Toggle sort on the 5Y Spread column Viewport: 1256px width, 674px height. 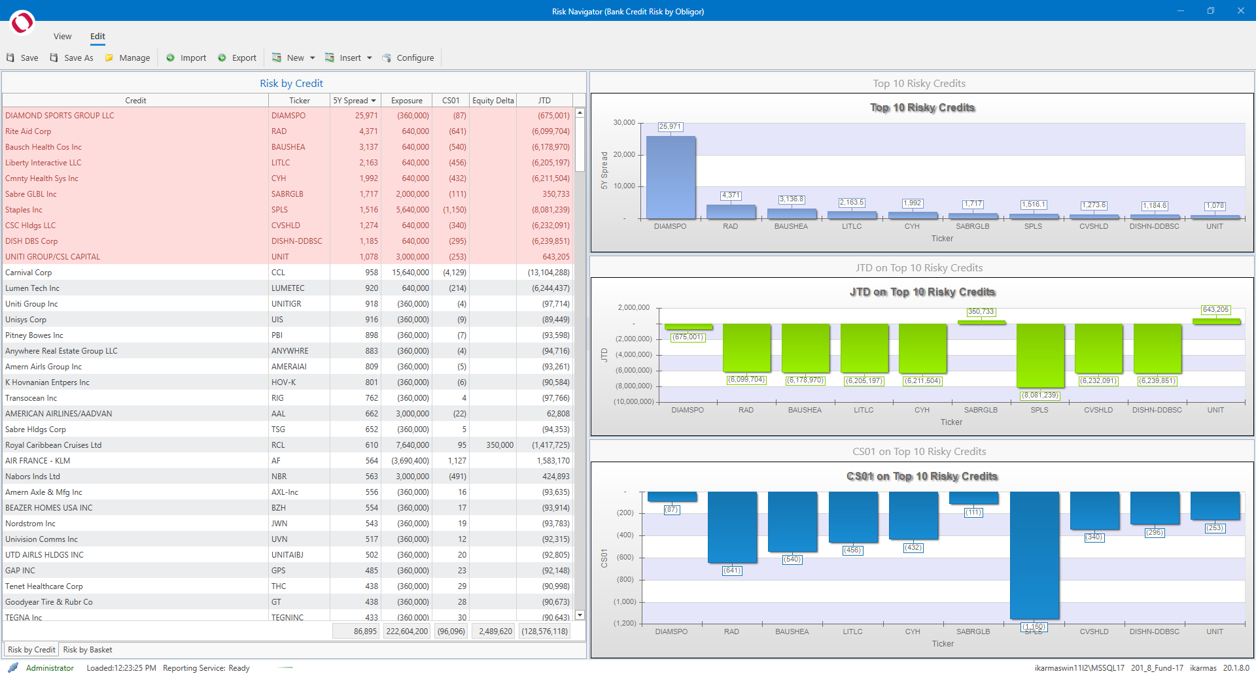[x=355, y=100]
